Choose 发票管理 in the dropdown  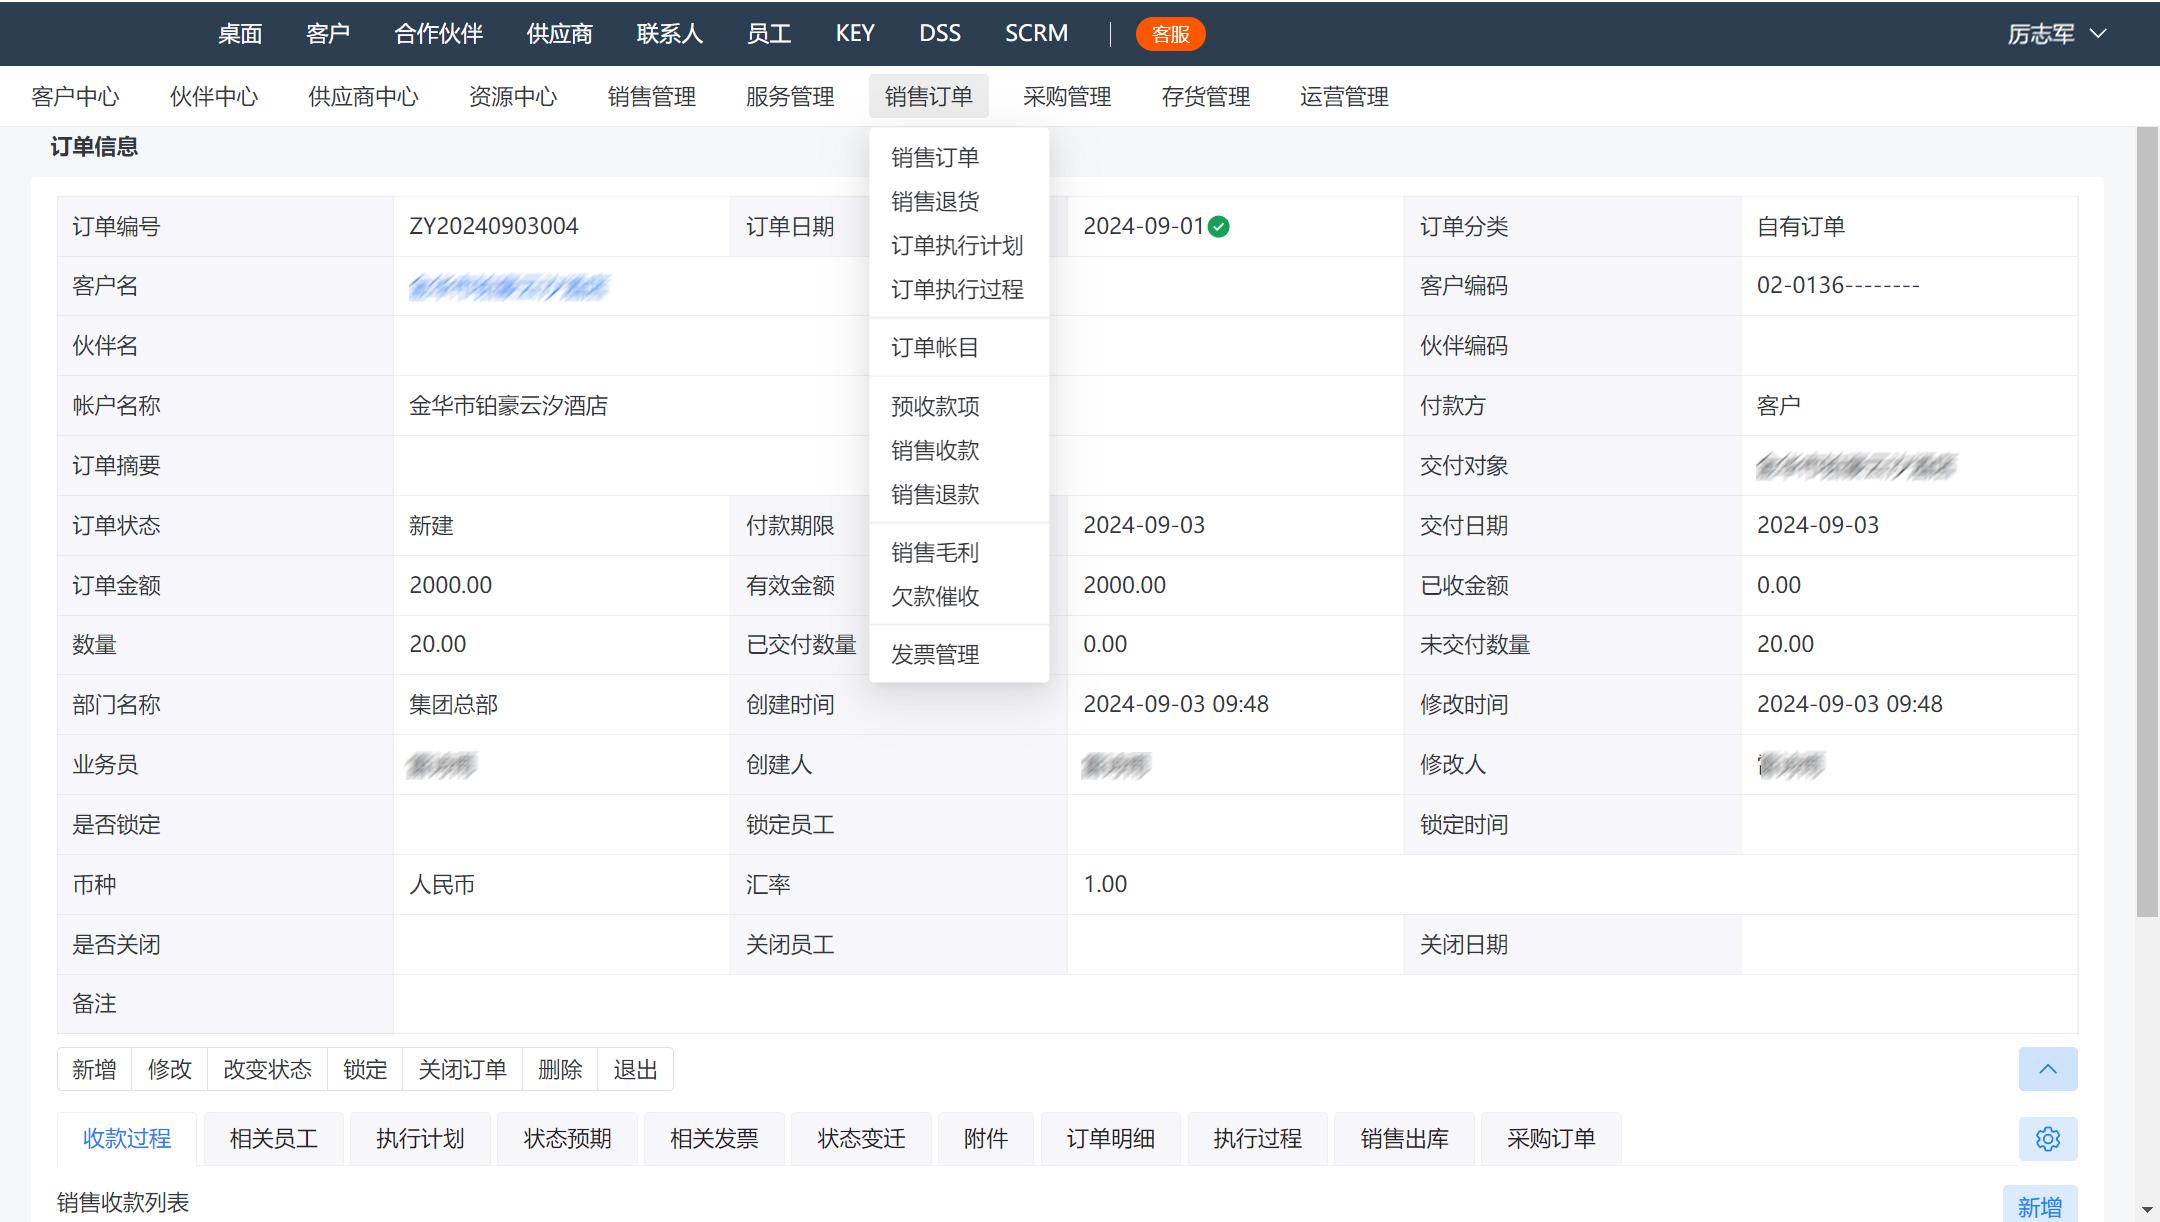[x=935, y=655]
